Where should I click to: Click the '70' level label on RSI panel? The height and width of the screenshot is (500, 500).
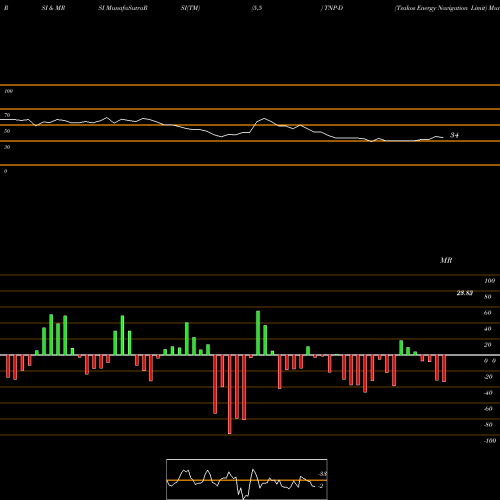coord(7,115)
